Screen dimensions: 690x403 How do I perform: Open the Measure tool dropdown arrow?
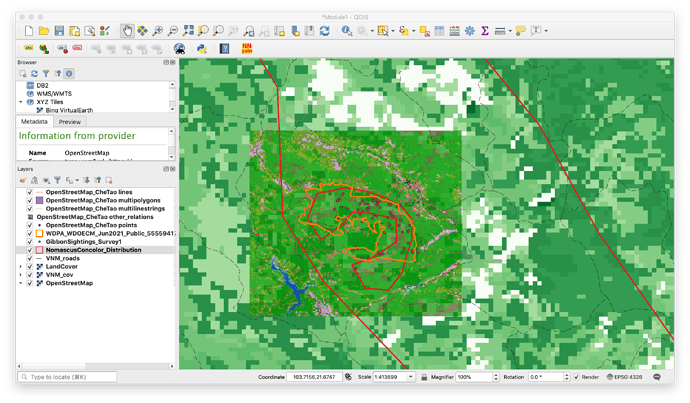point(510,31)
